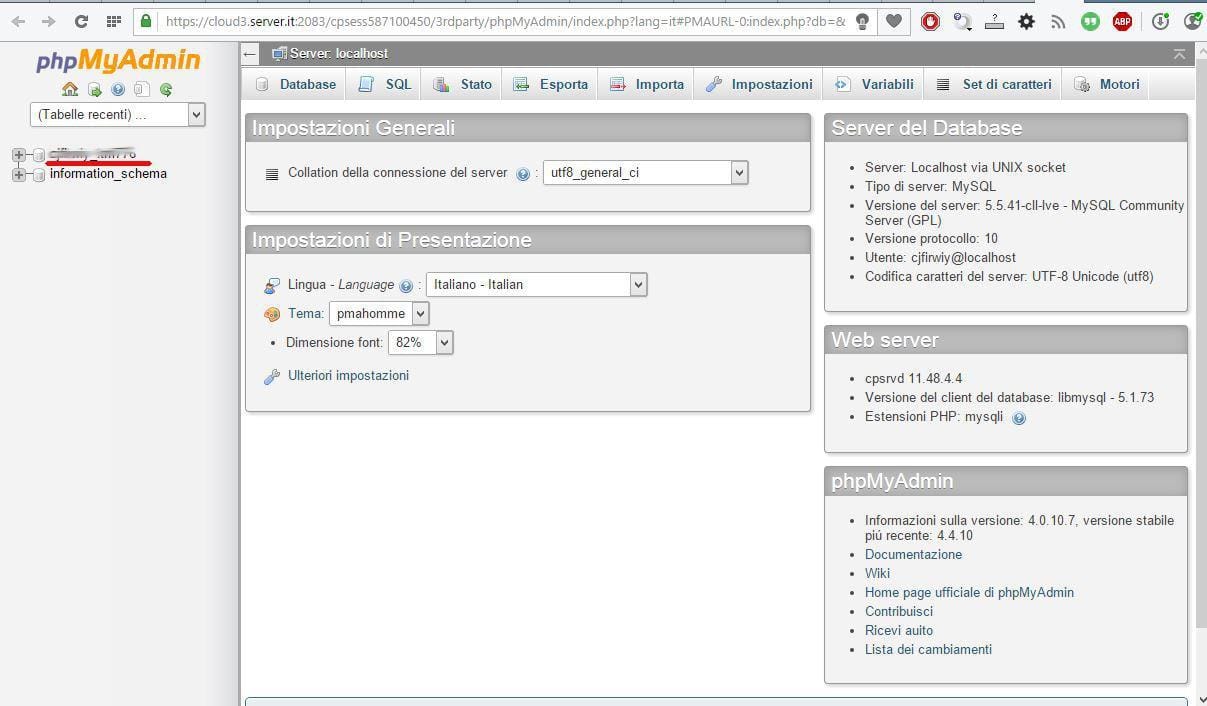Open the Importa tab
Viewport: 1207px width, 706px height.
646,85
